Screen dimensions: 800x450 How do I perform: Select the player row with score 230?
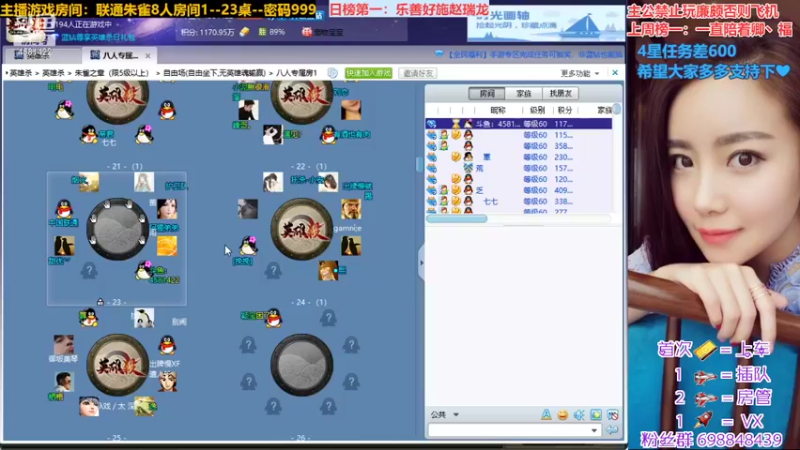coord(518,157)
